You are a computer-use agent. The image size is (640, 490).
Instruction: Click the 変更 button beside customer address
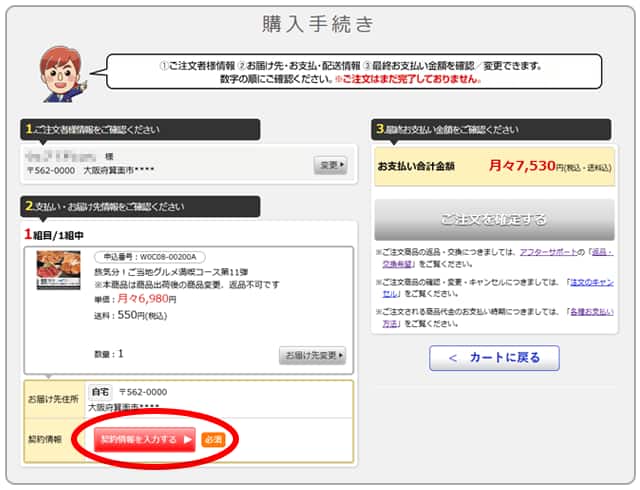[330, 165]
